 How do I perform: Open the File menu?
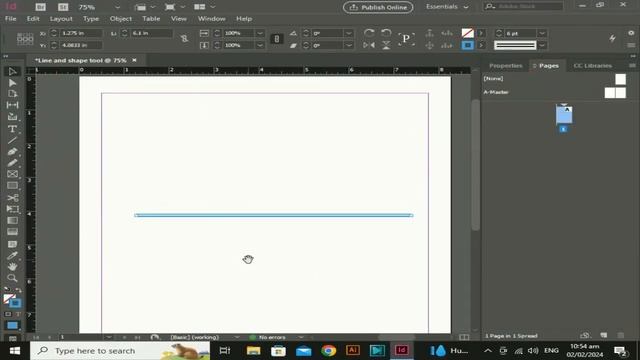pyautogui.click(x=11, y=19)
